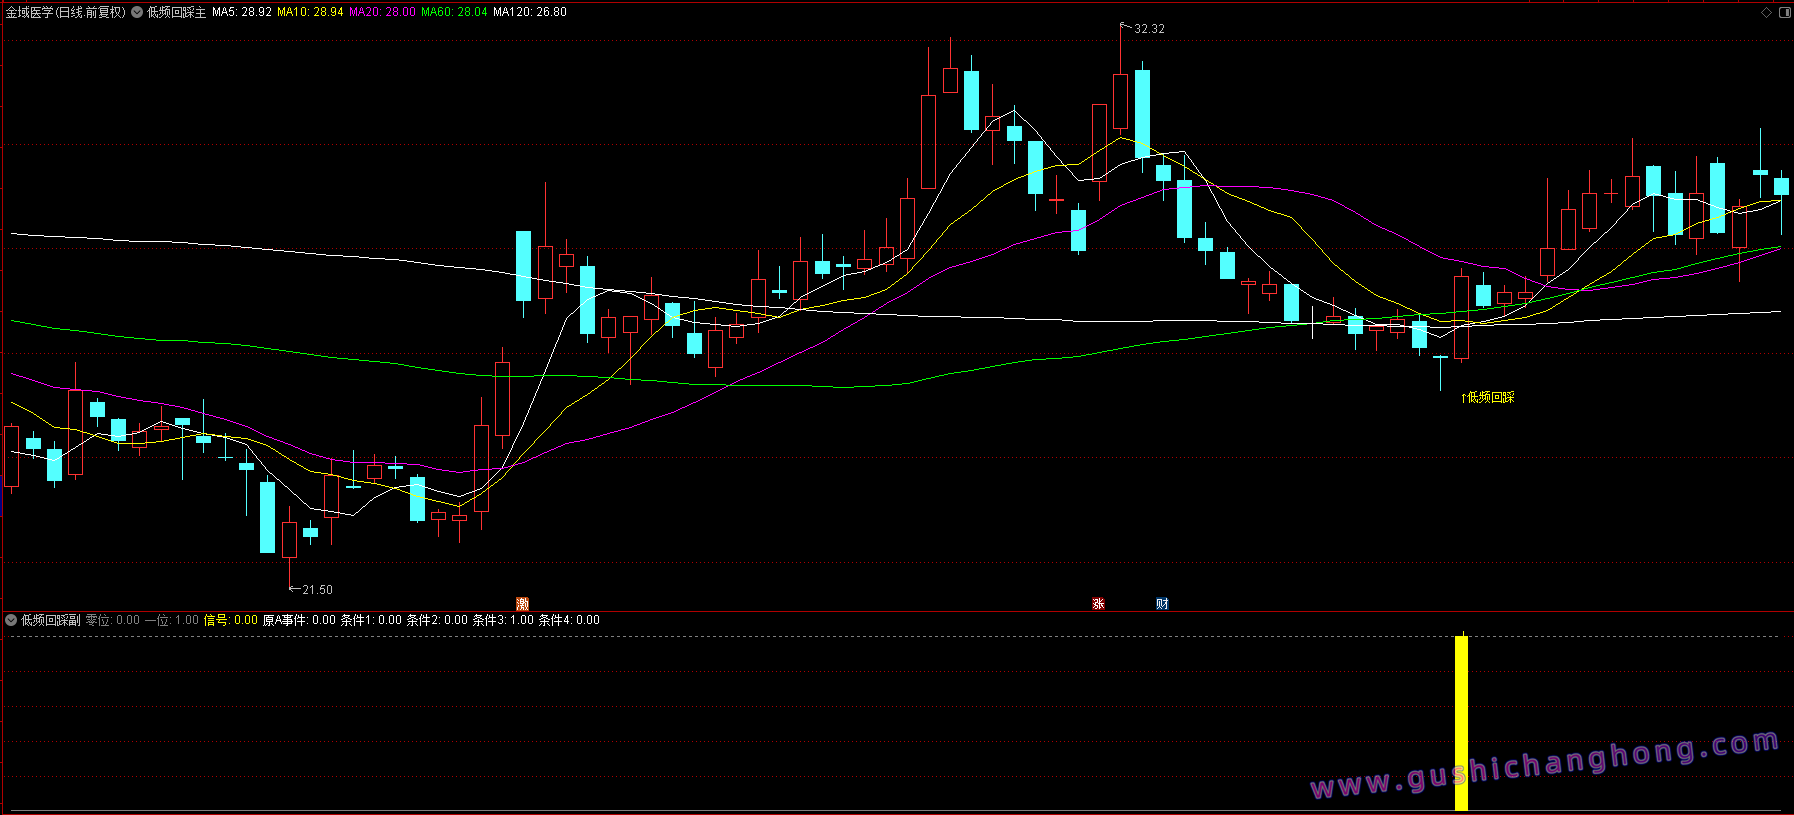Image resolution: width=1794 pixels, height=815 pixels.
Task: Toggle the side panel icon at top right
Action: click(1784, 12)
